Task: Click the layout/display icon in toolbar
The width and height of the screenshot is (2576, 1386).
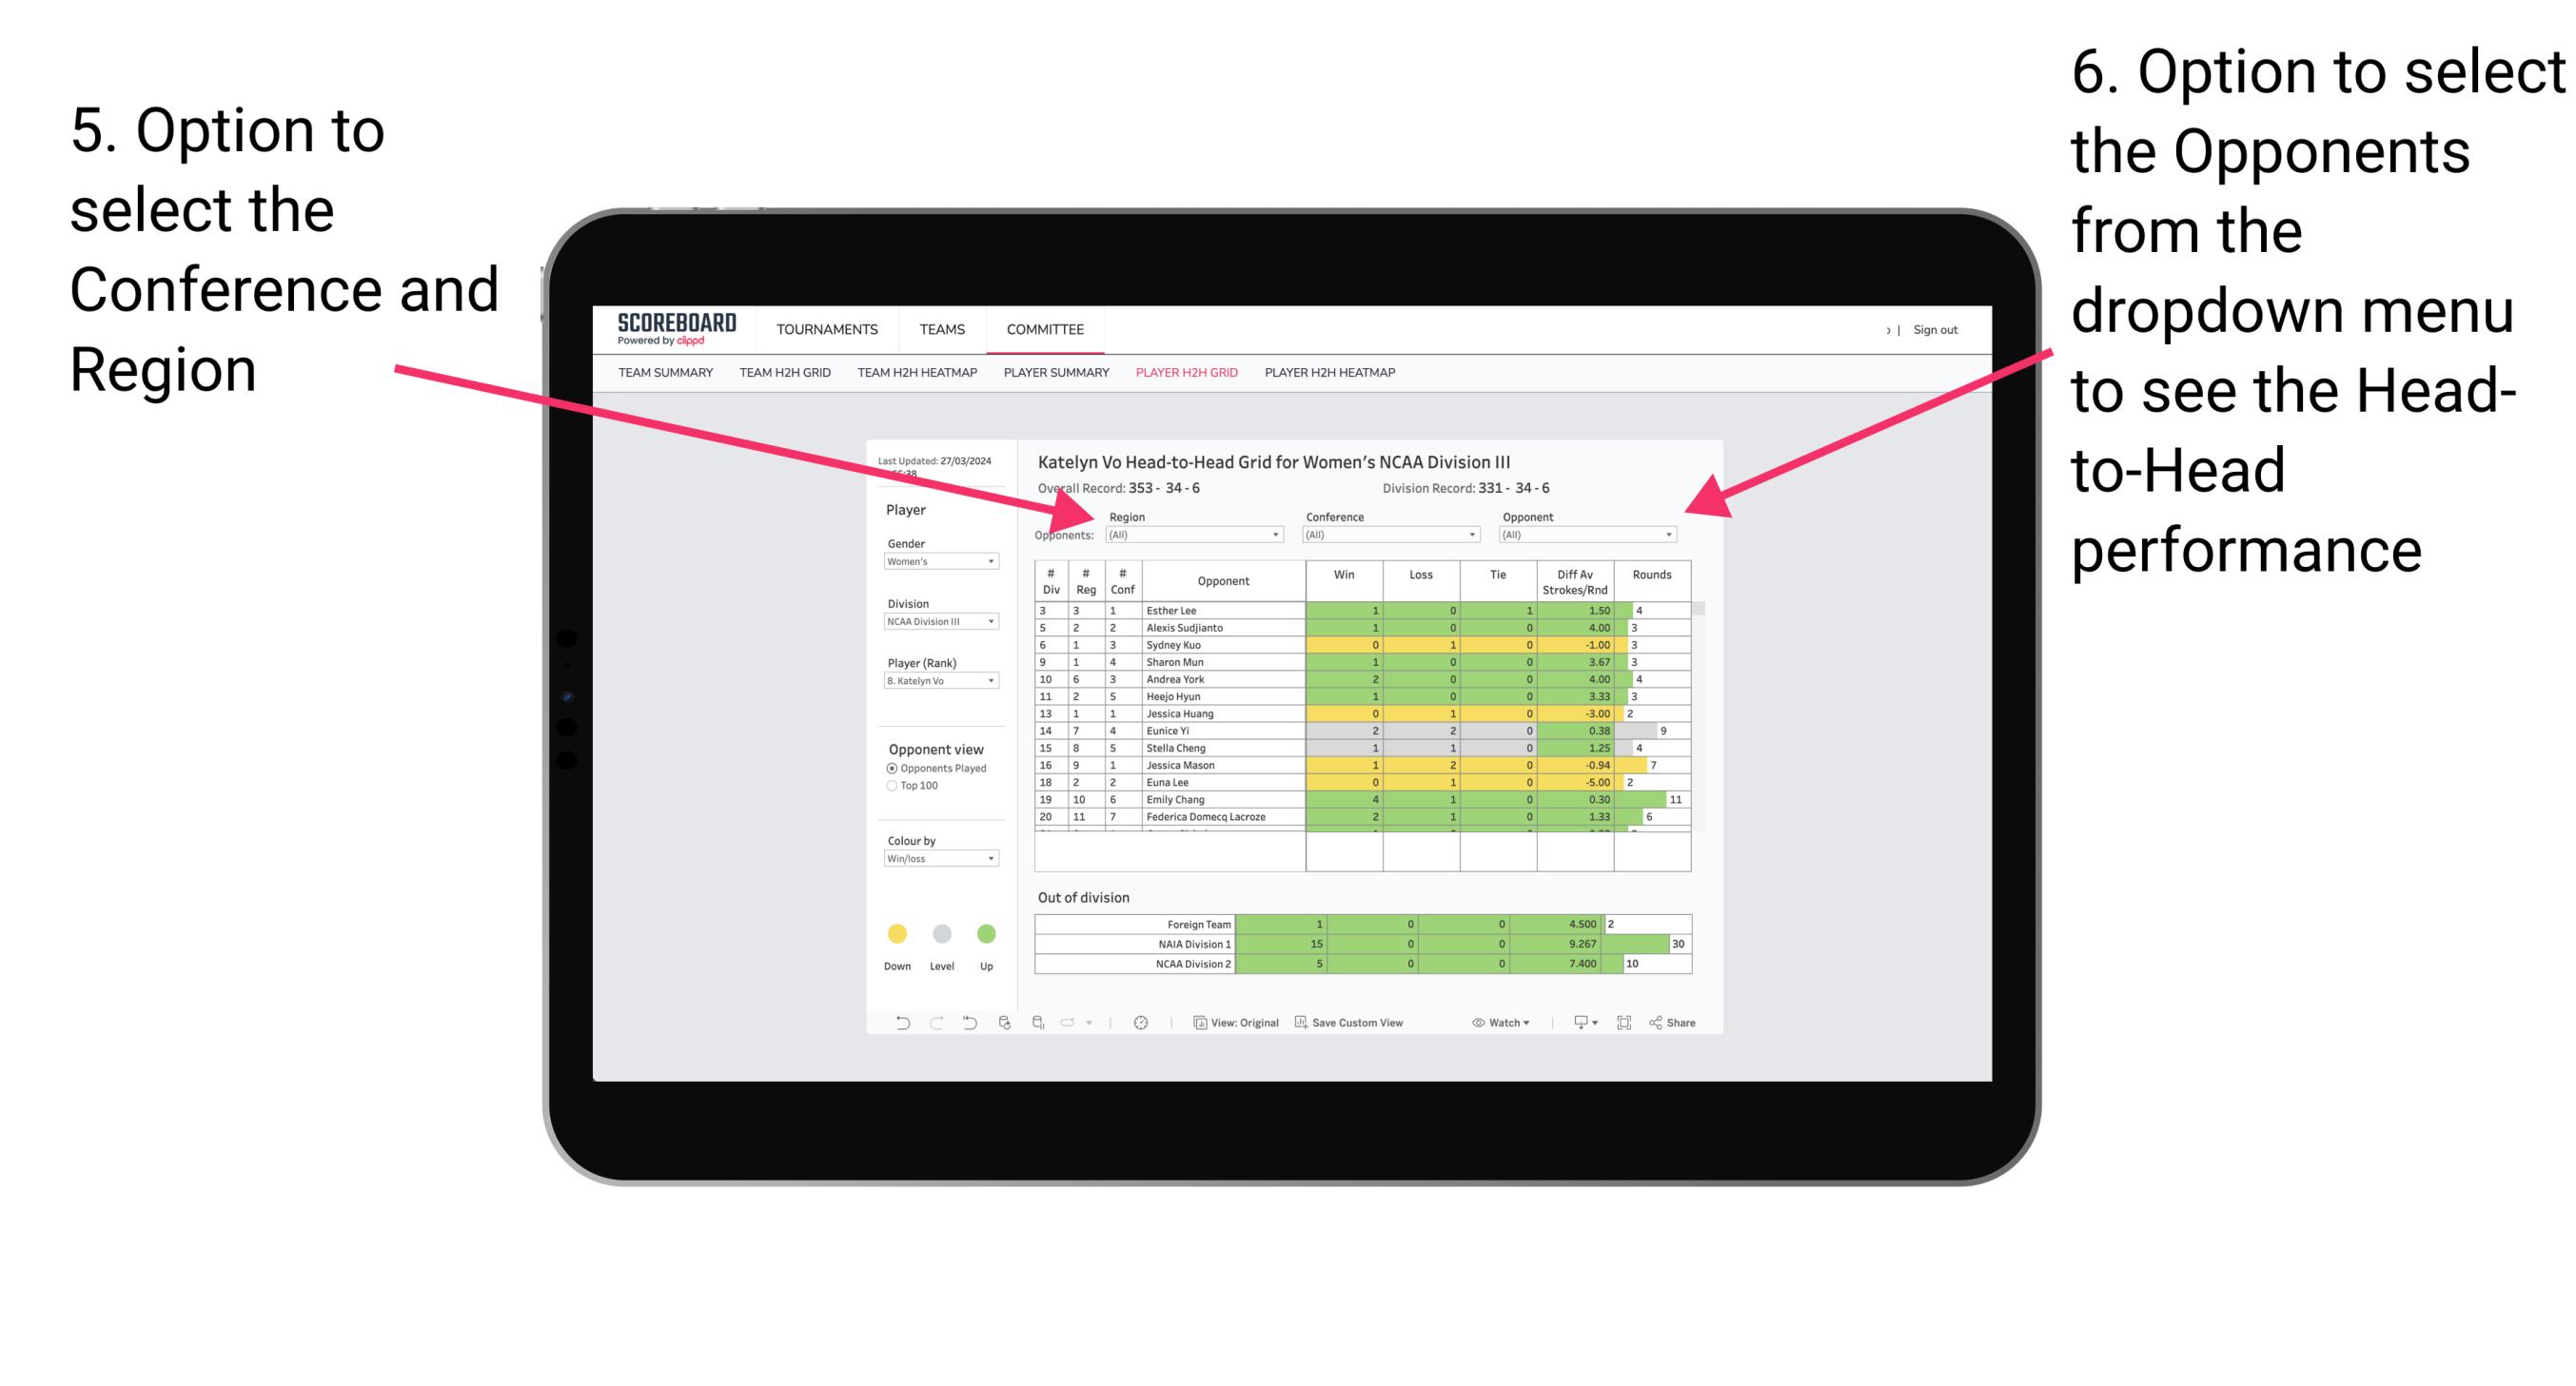Action: (x=1630, y=1025)
